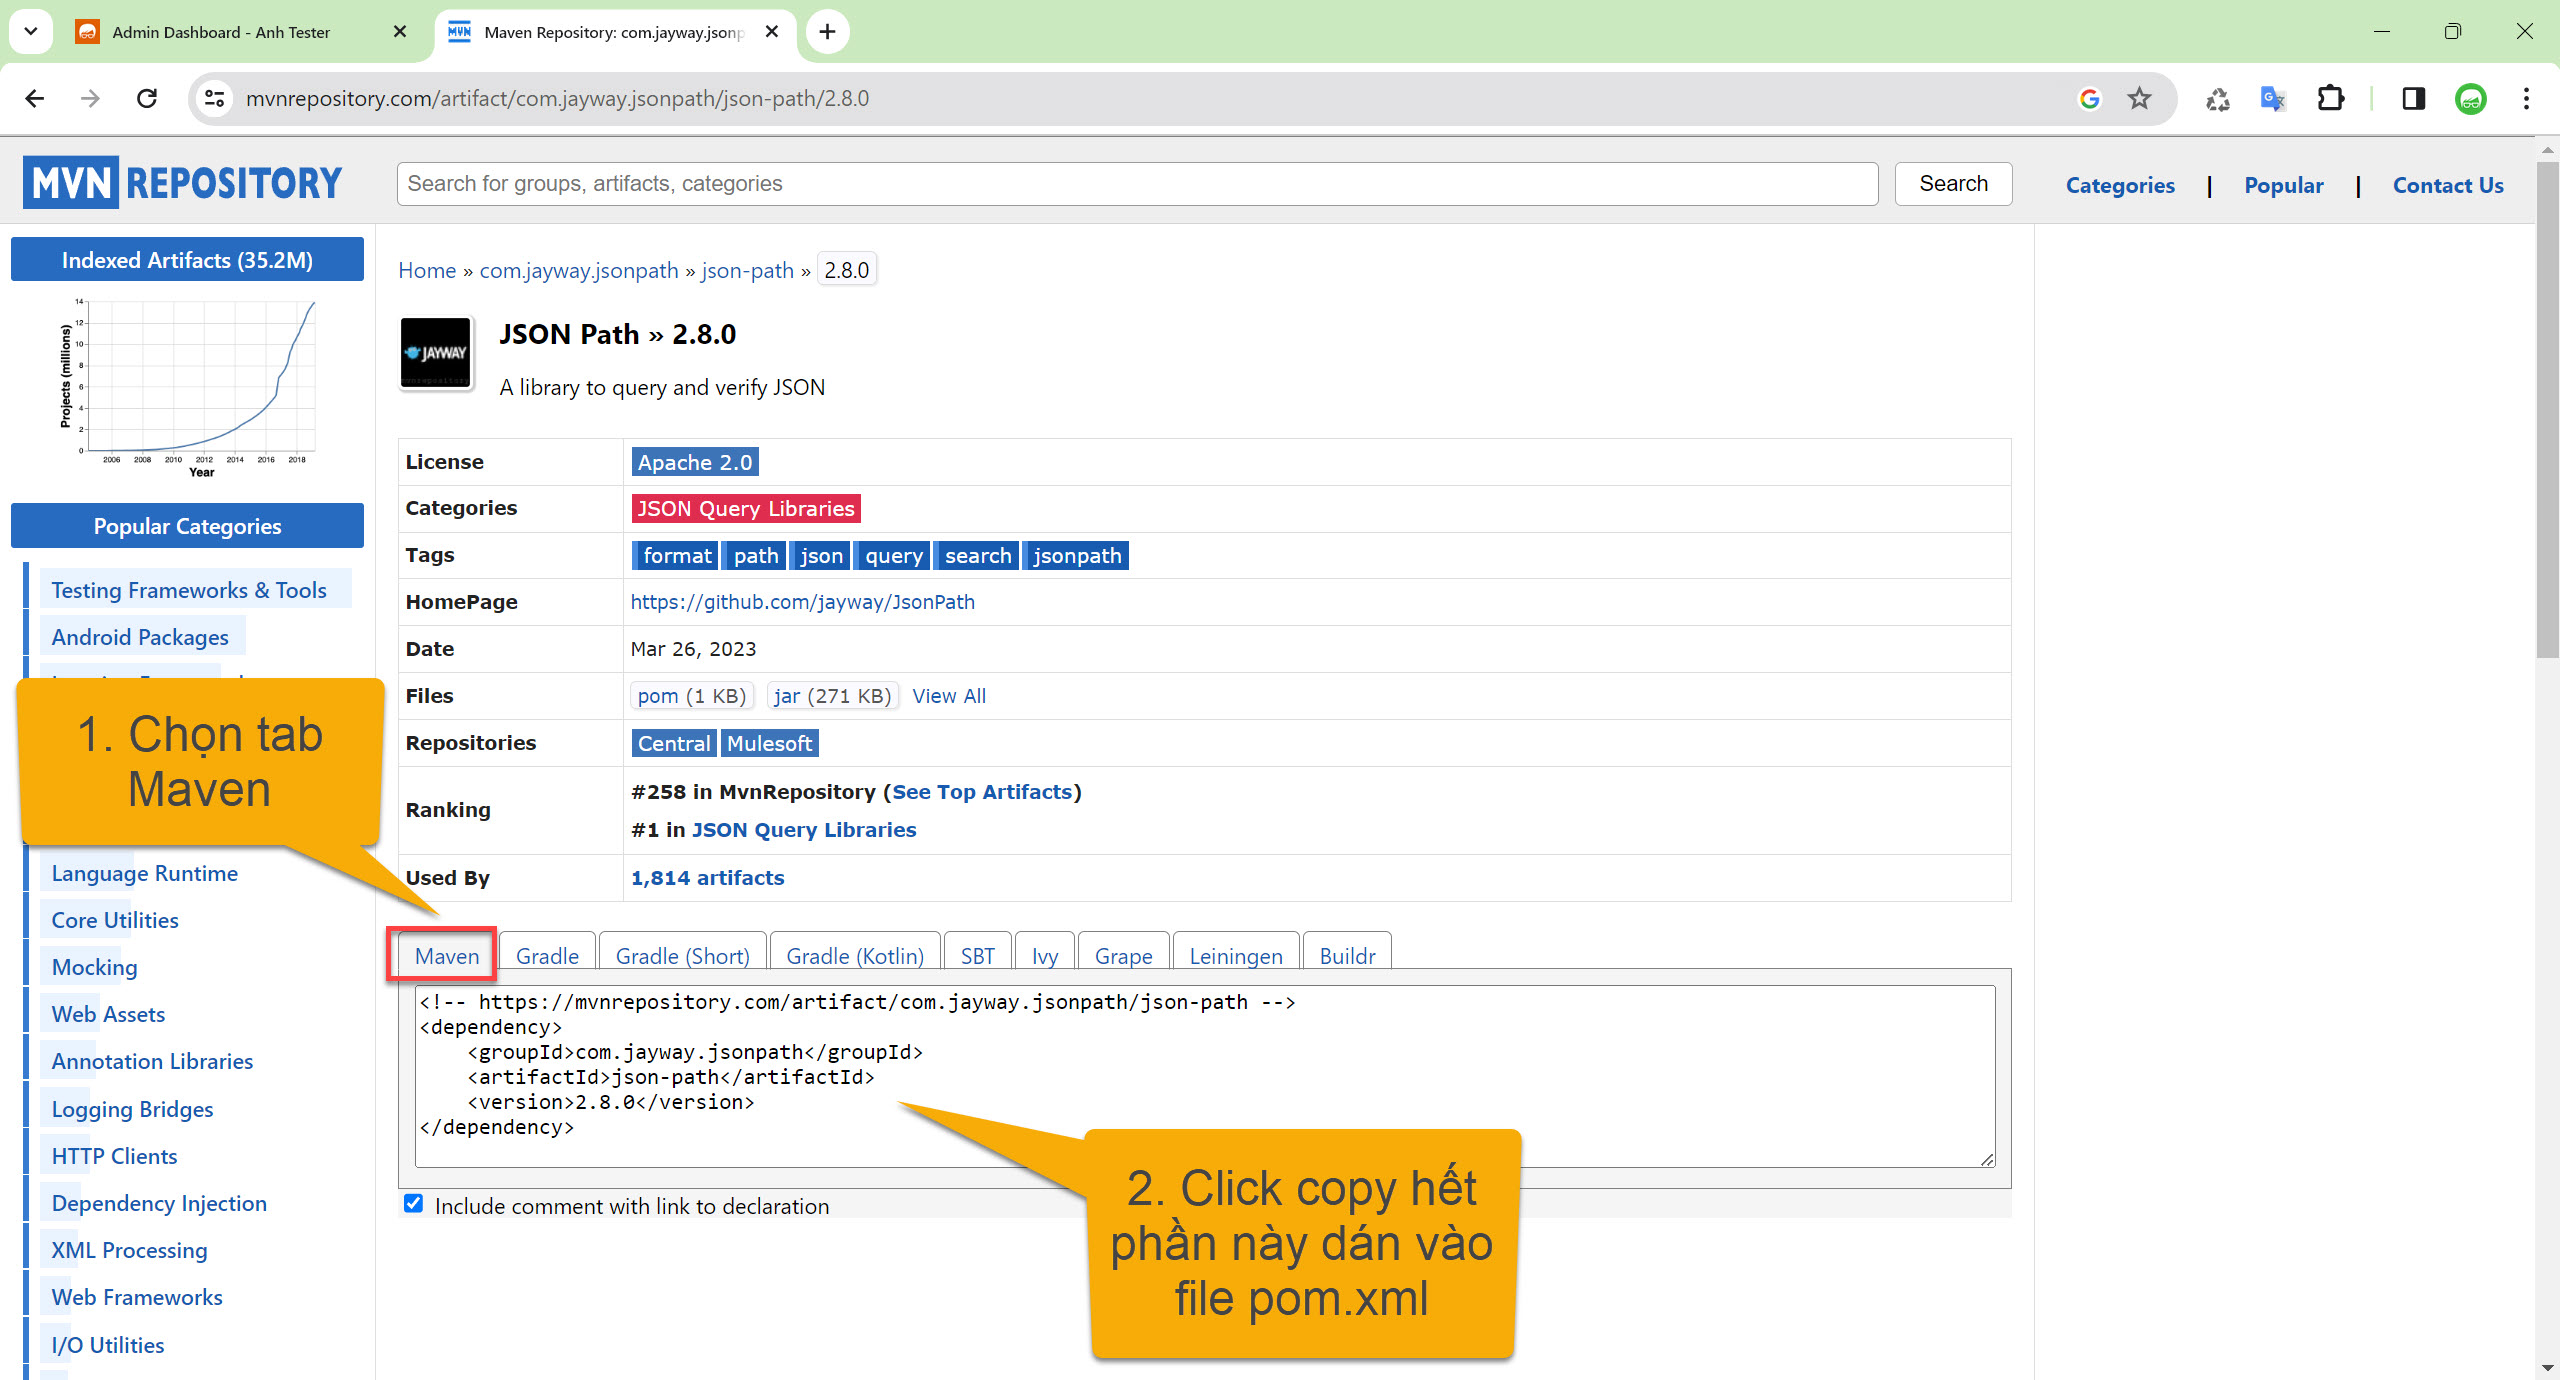2560x1380 pixels.
Task: Open com.jayway.jsonpath breadcrumb
Action: pyautogui.click(x=579, y=270)
